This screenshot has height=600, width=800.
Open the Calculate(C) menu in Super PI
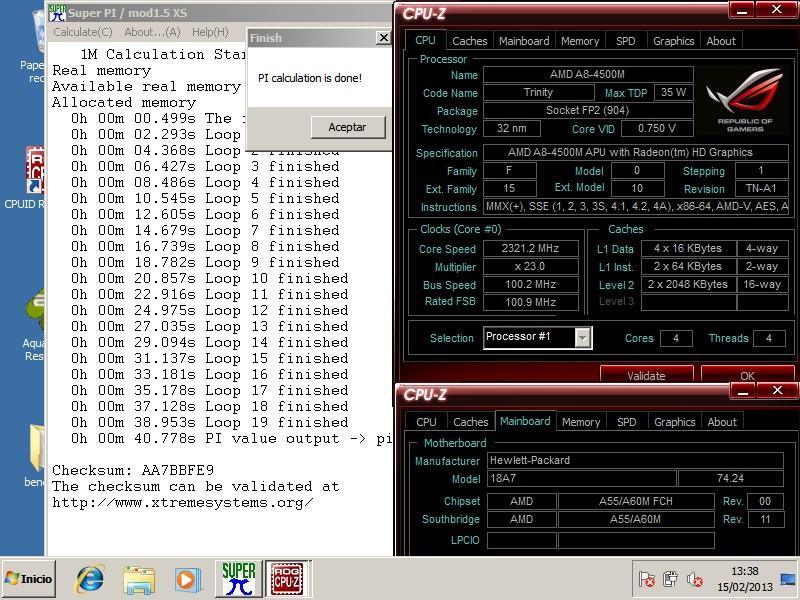[x=83, y=32]
